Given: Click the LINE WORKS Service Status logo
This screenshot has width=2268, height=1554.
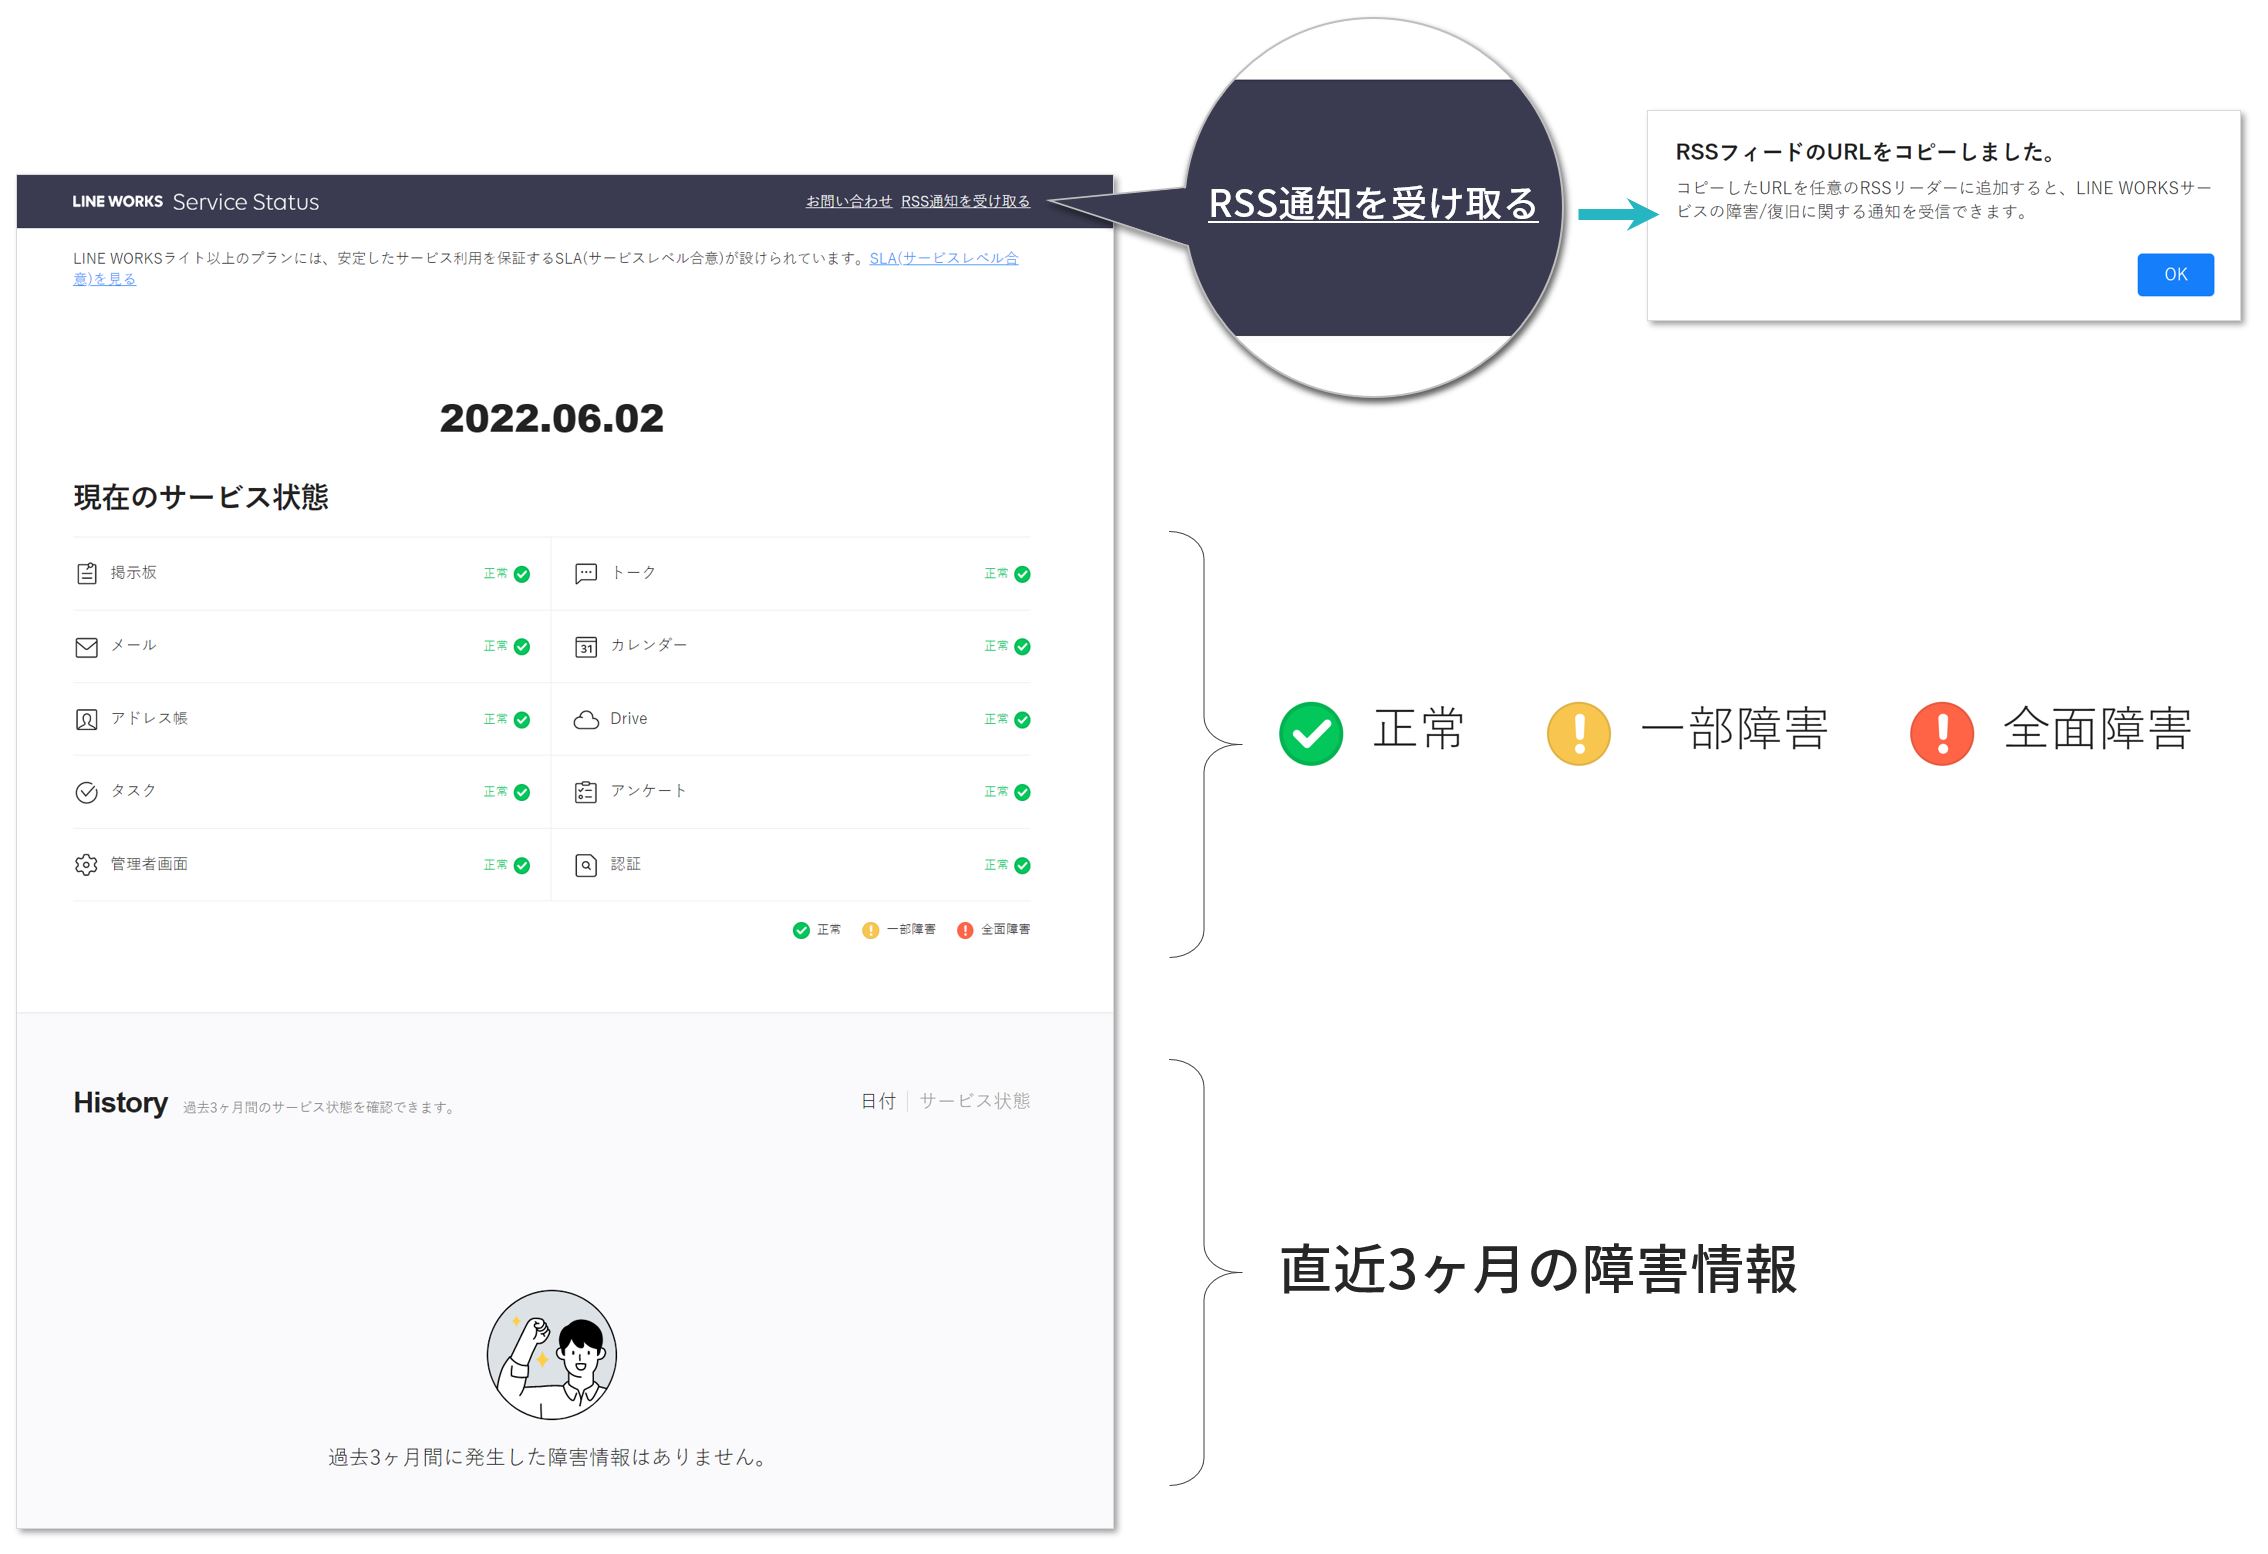Looking at the screenshot, I should click(196, 201).
